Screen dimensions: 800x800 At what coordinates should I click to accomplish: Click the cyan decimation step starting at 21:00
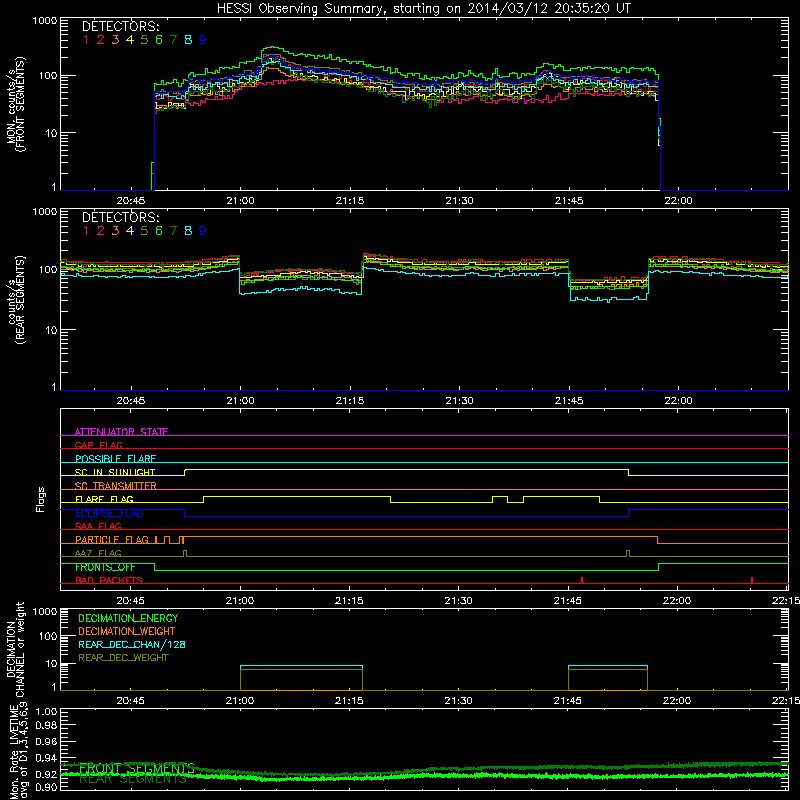point(301,666)
